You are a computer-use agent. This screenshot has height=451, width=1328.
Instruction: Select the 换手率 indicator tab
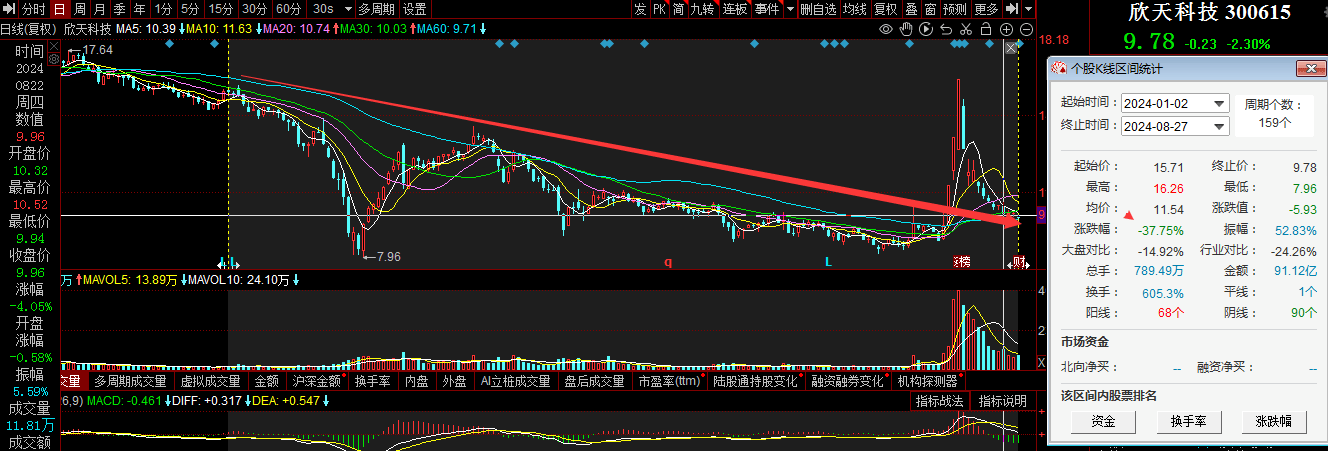(x=373, y=381)
